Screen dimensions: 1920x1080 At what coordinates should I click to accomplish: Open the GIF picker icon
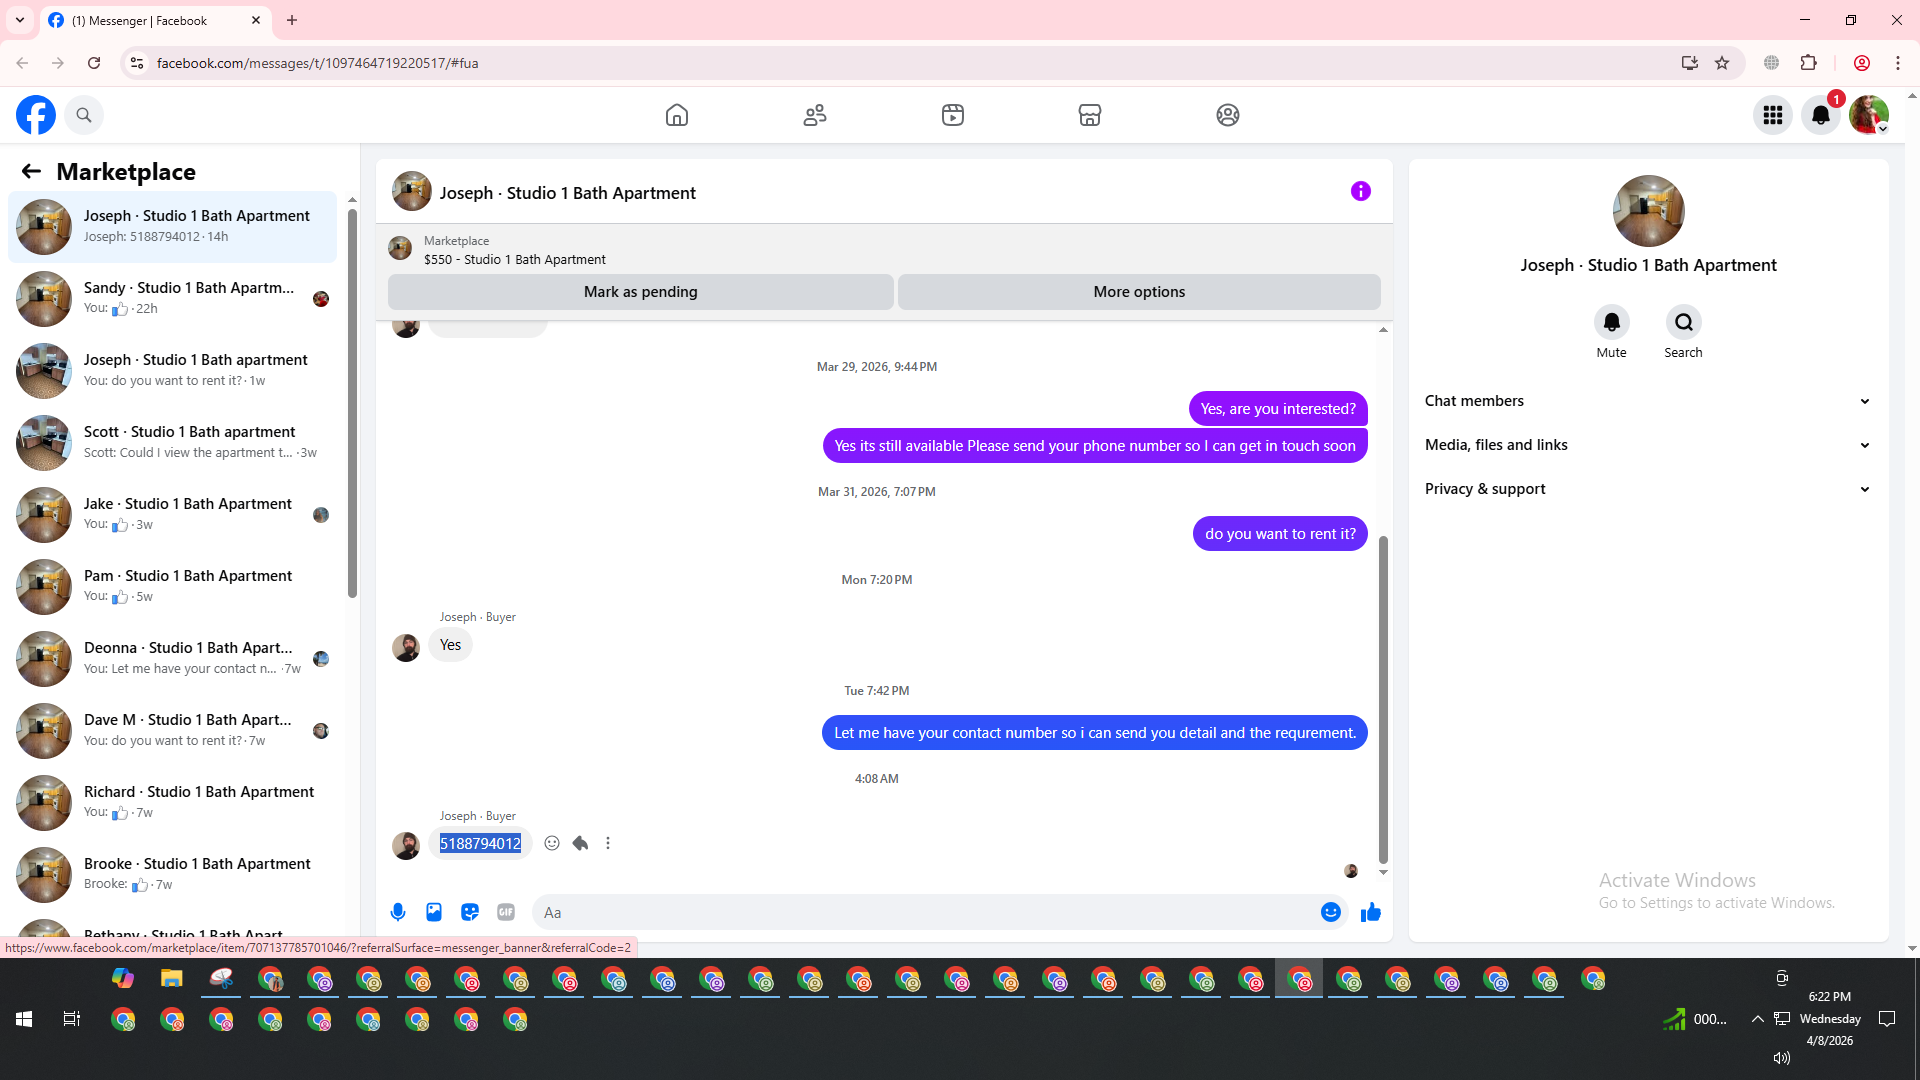(506, 912)
